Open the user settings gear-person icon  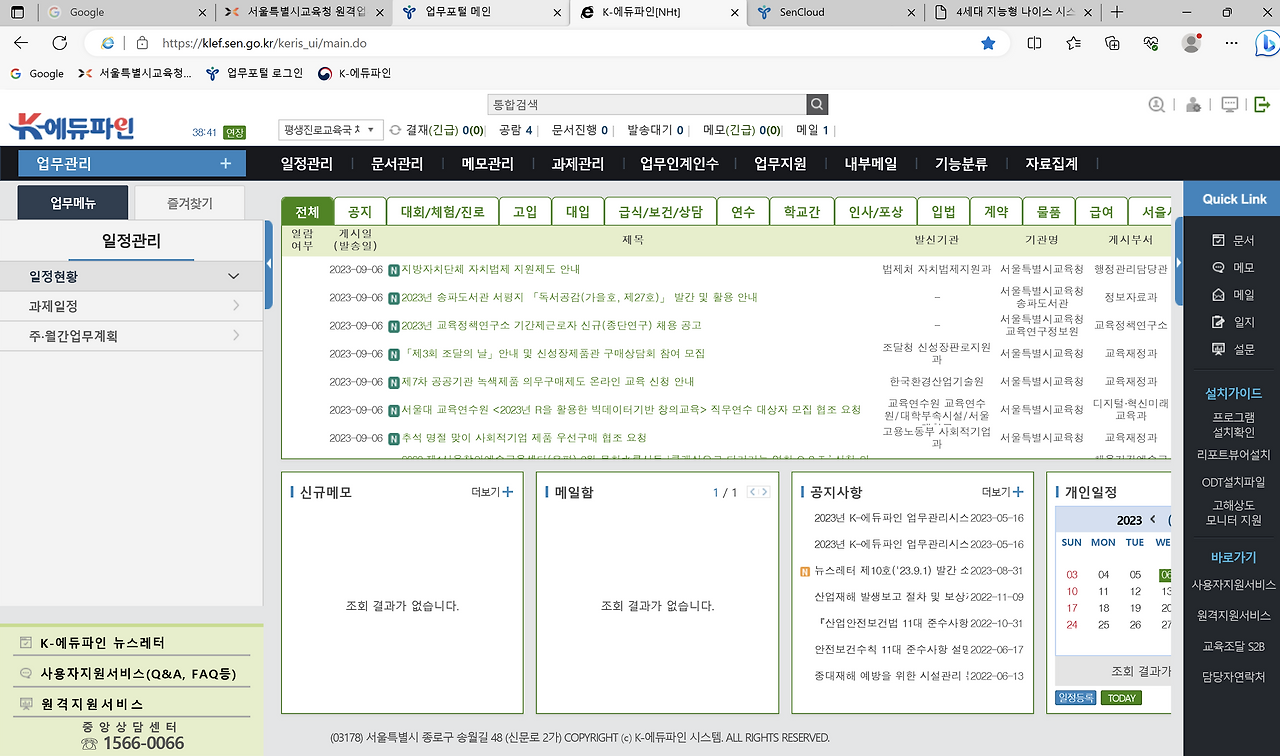[x=1193, y=104]
